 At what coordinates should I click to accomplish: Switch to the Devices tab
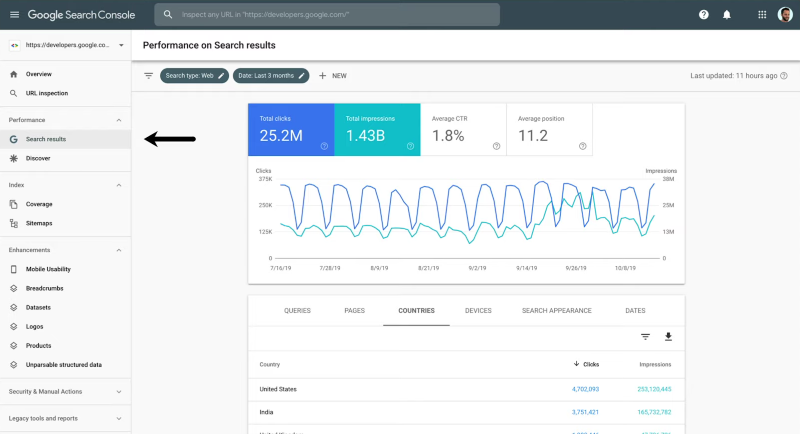point(478,311)
